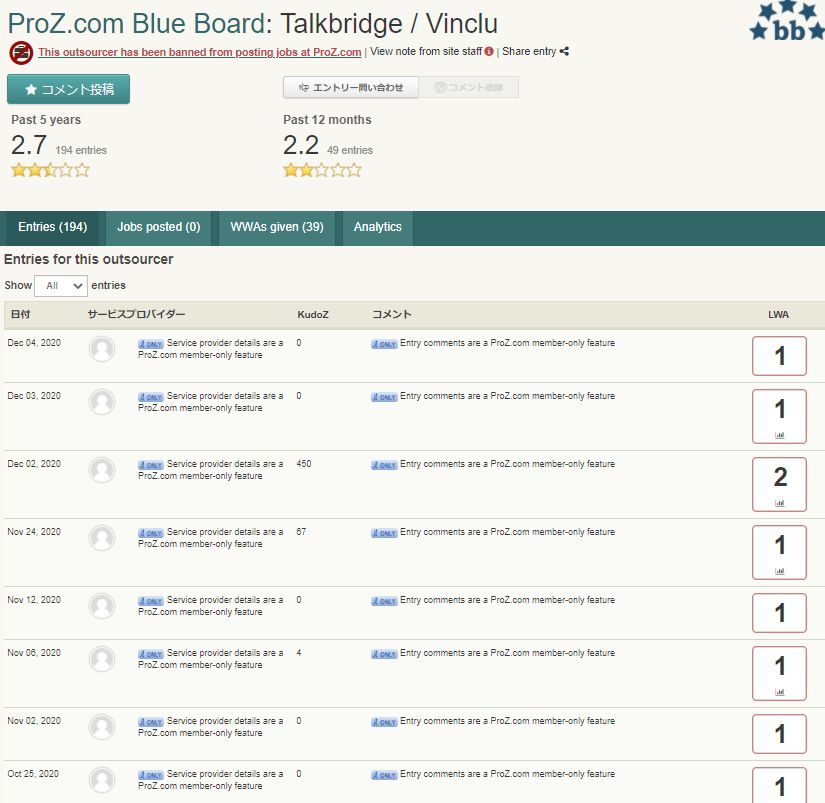Switch to the Entries (194) tab
825x803 pixels.
tap(52, 227)
